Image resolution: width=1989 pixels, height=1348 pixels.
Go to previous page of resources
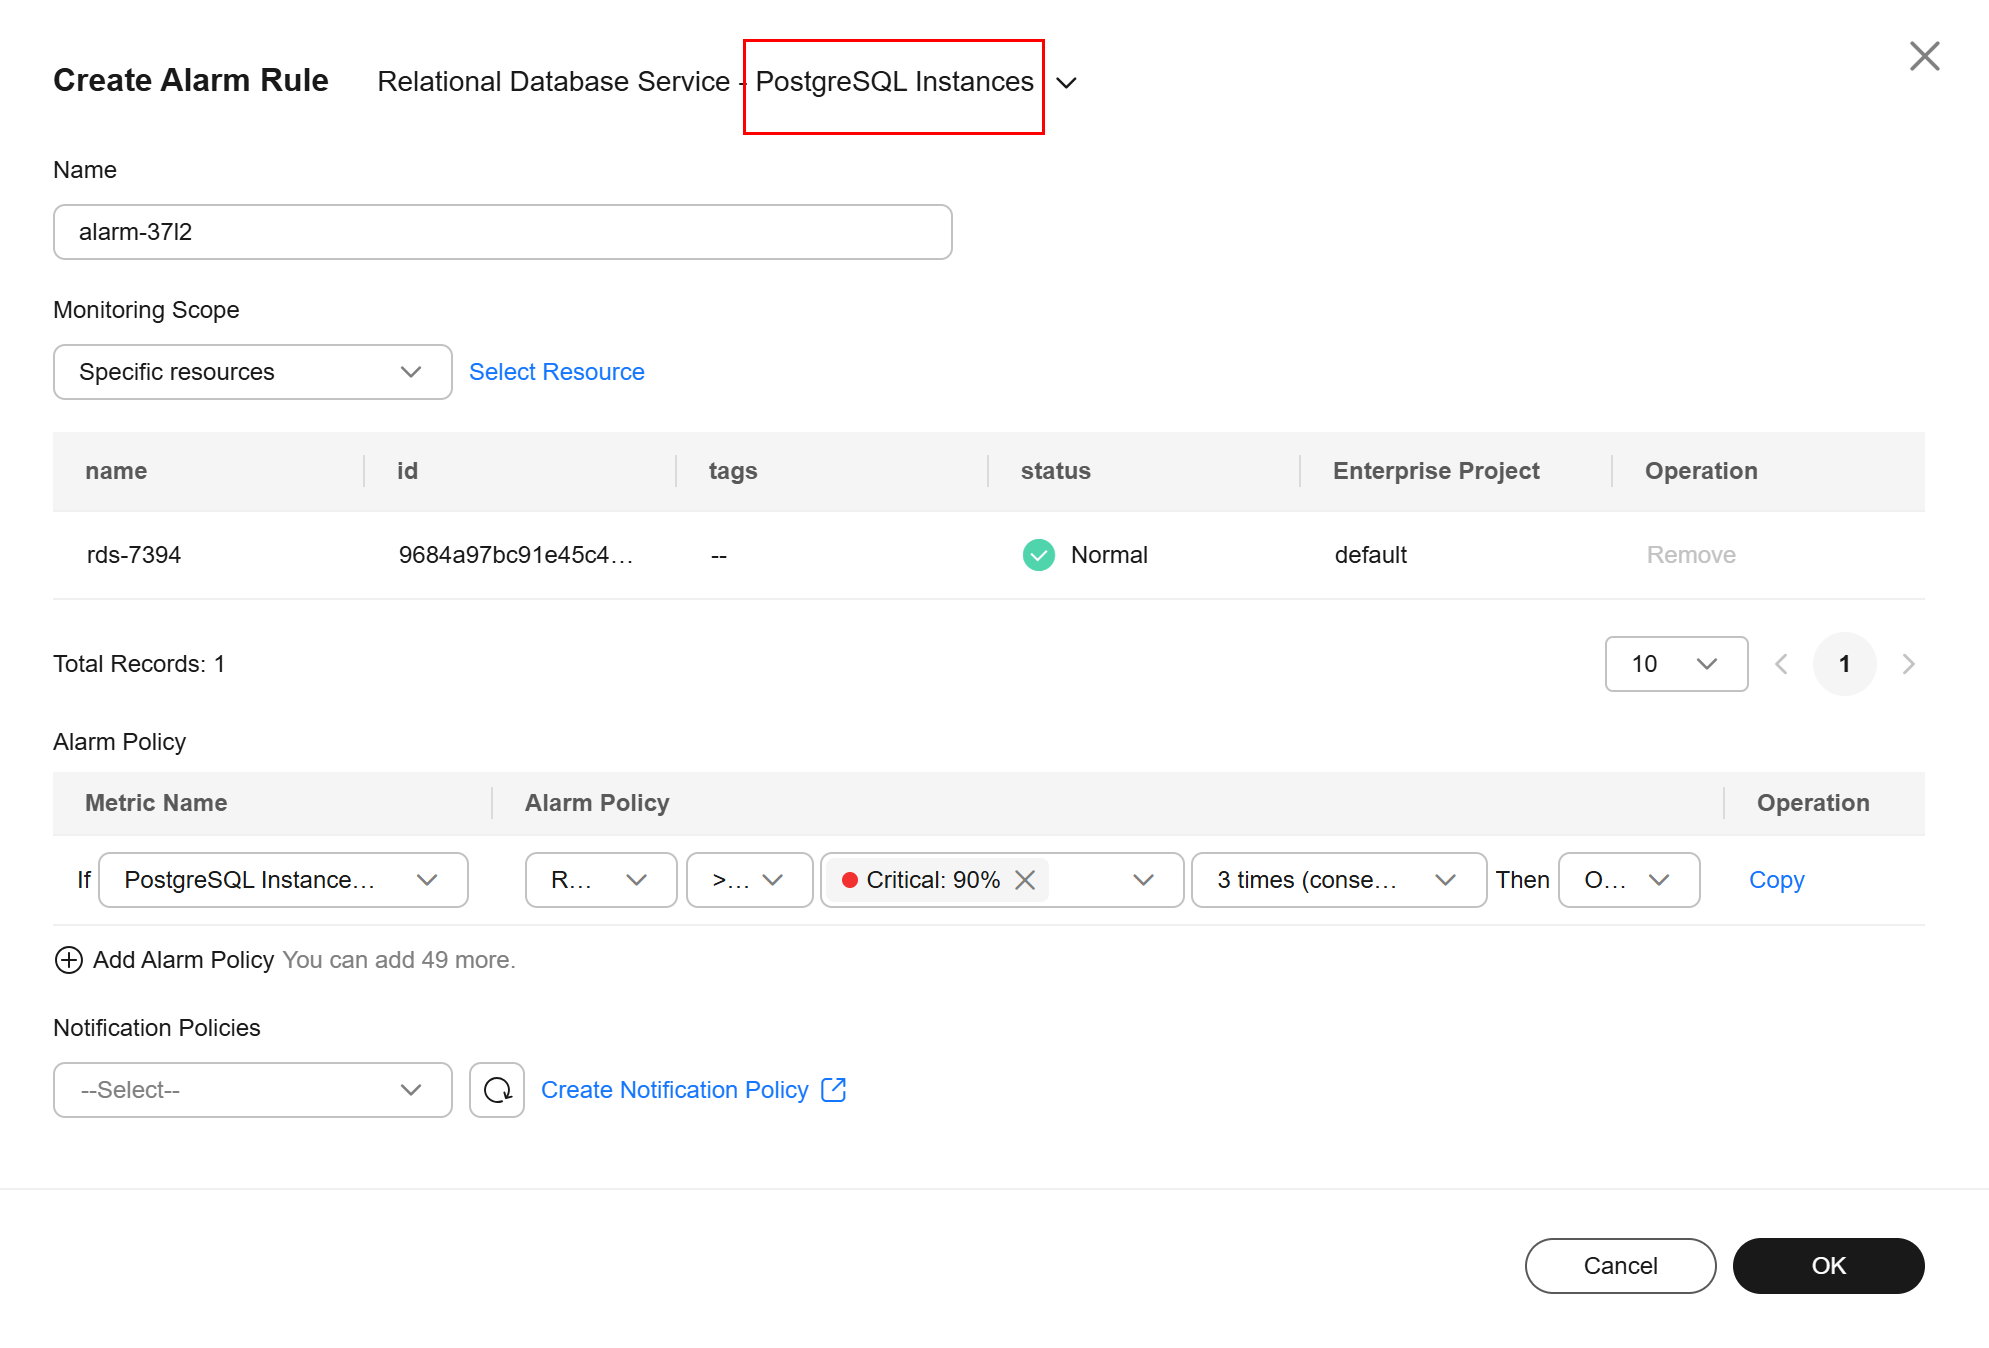(x=1781, y=664)
